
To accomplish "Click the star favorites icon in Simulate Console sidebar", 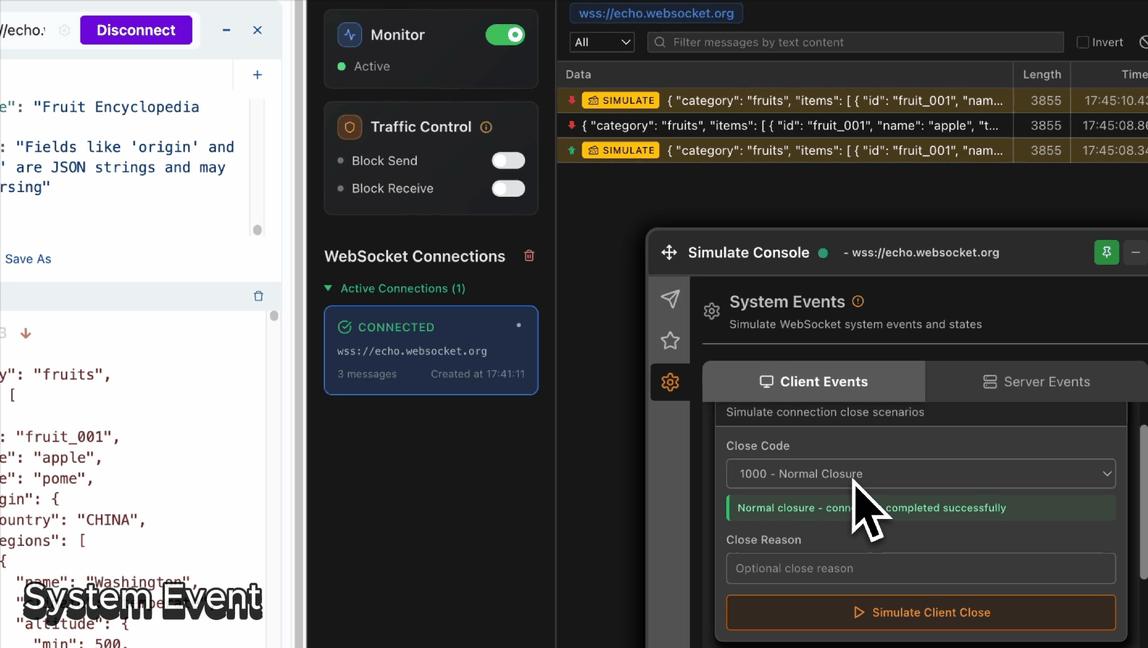I will [670, 340].
